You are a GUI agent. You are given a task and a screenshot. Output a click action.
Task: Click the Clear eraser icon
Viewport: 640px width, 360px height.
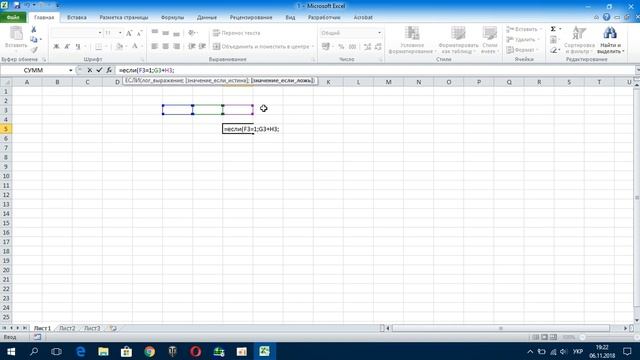553,50
